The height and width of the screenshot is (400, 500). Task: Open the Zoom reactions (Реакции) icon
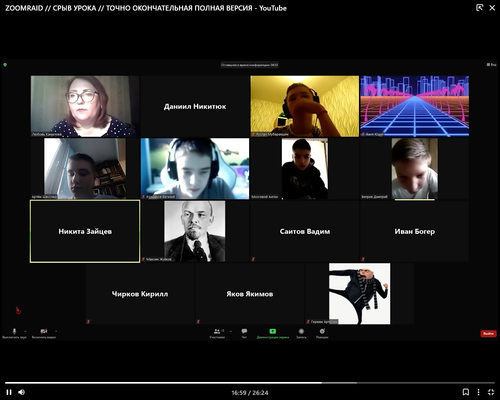tap(322, 331)
